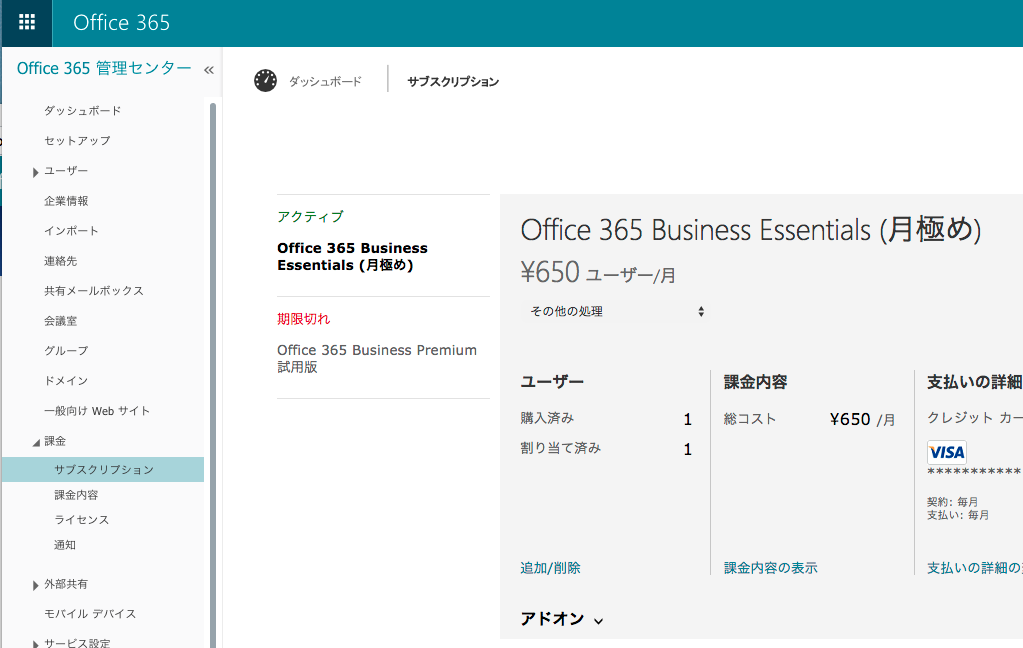The height and width of the screenshot is (648, 1023).
Task: Click the ¥650 /月 total cost value
Action: (x=863, y=419)
